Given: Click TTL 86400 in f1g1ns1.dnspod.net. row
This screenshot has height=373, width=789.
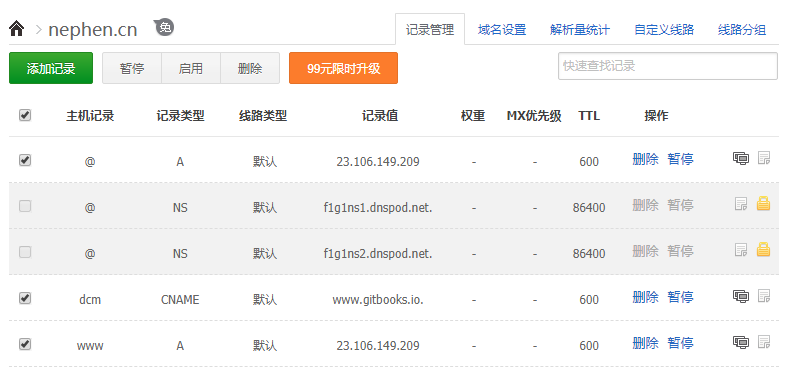Looking at the screenshot, I should pos(589,207).
